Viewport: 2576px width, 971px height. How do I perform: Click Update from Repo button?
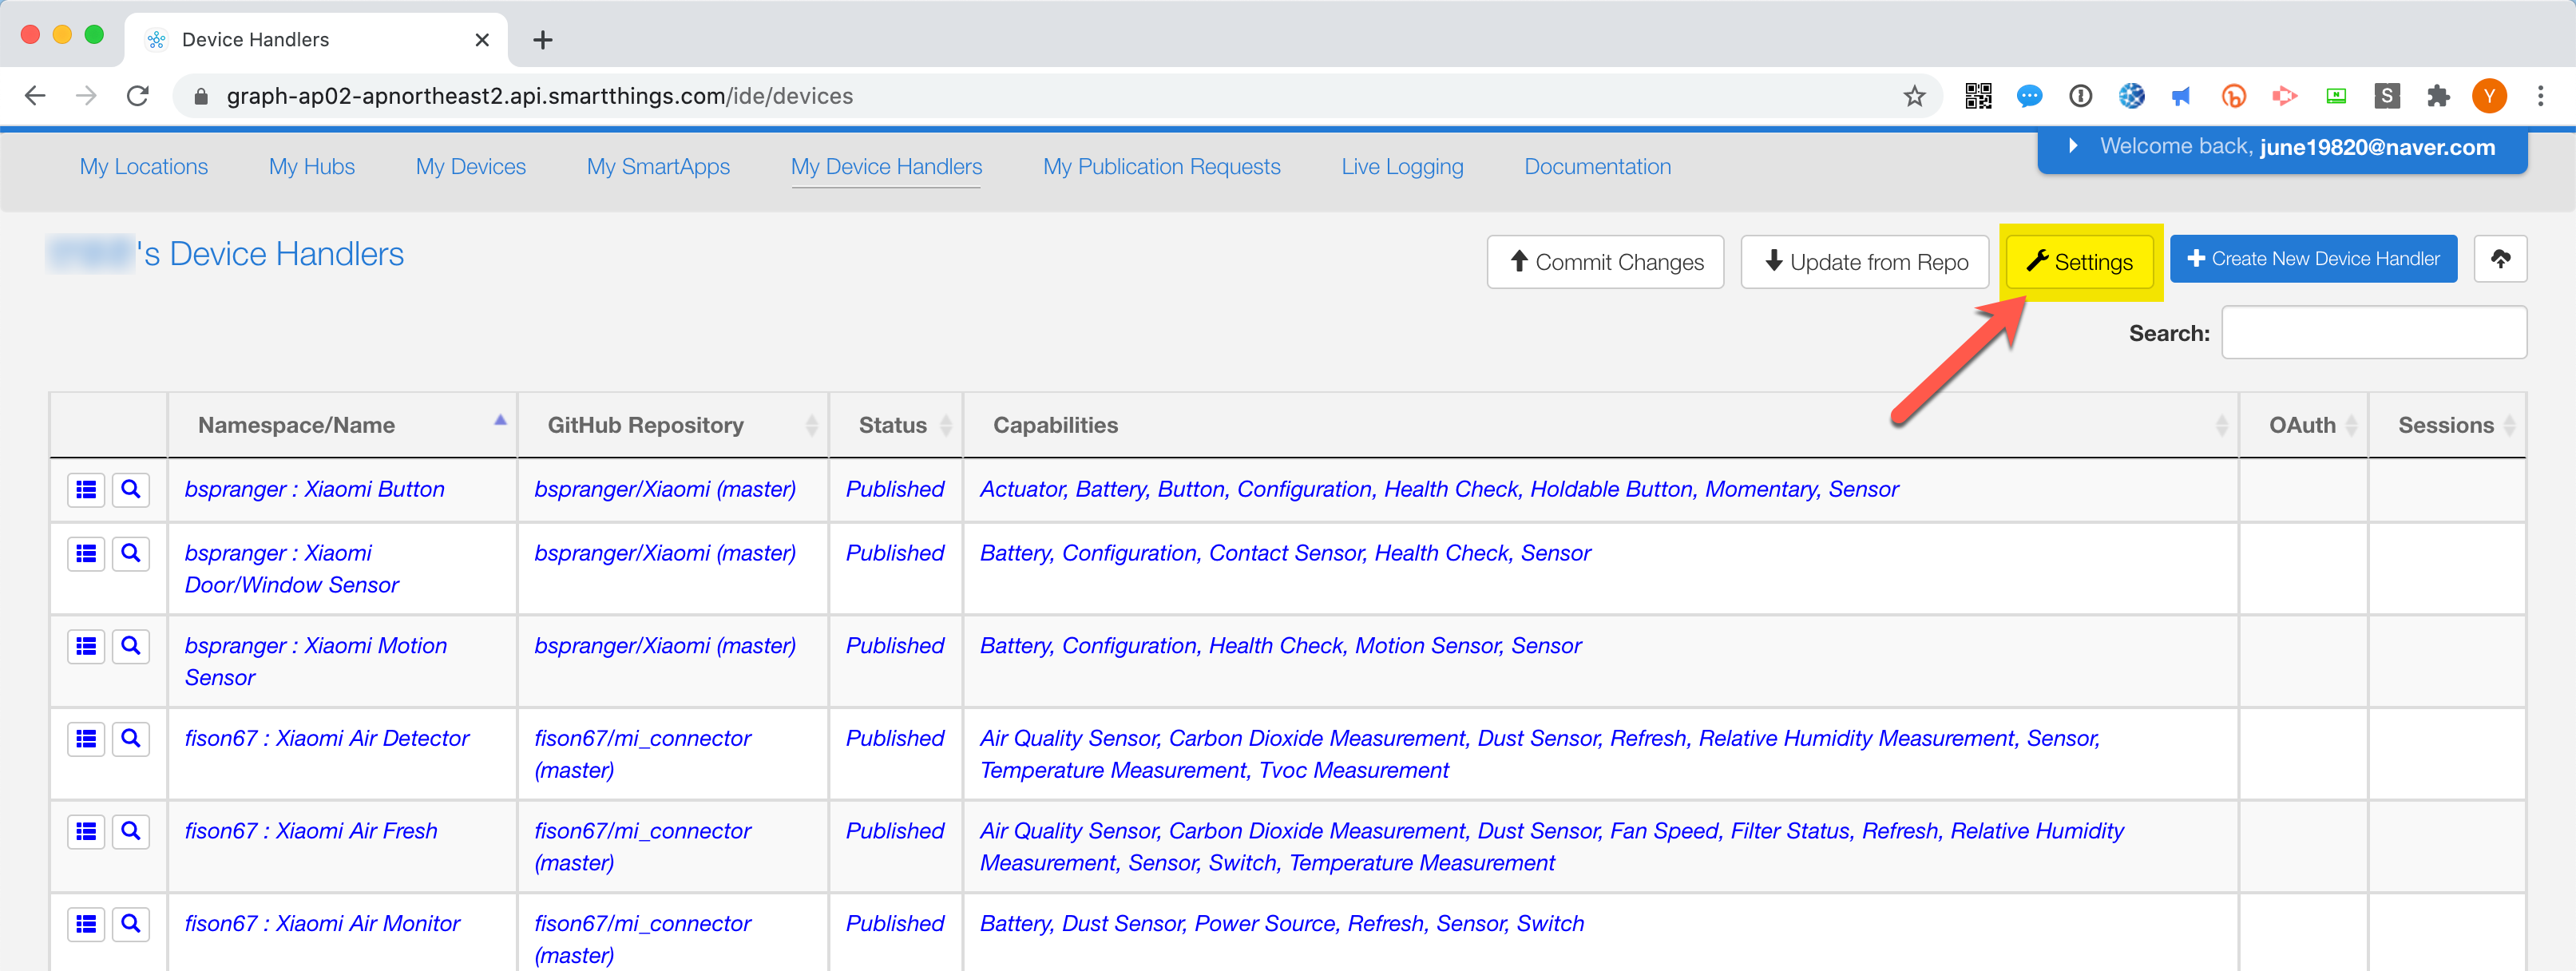click(x=1865, y=262)
